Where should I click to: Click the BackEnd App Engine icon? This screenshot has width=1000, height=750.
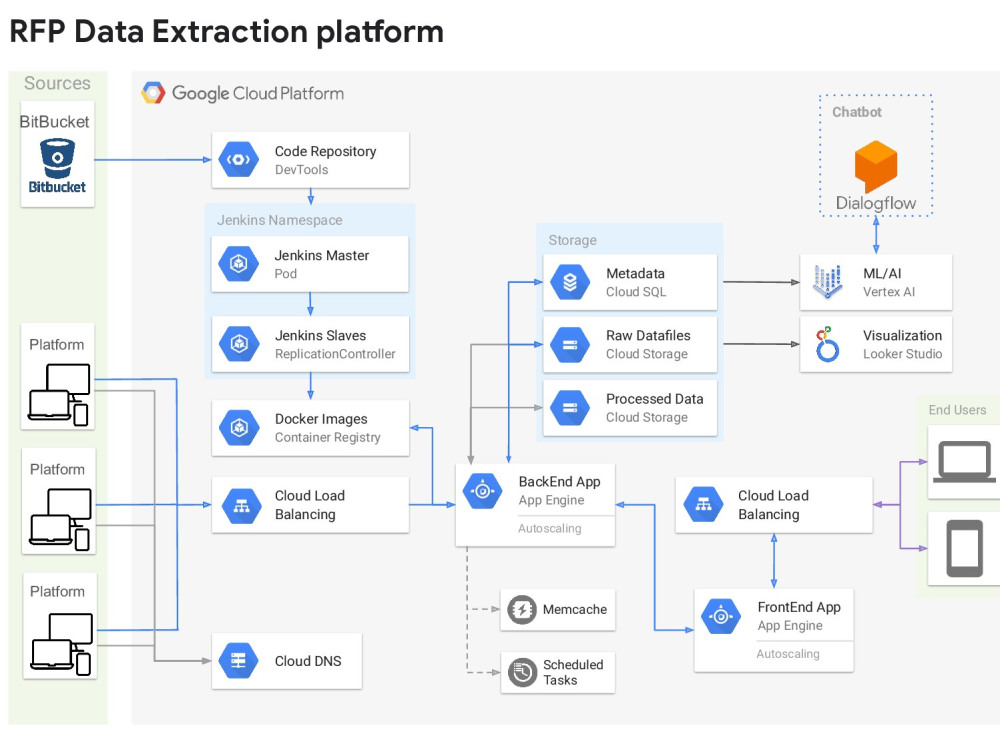pyautogui.click(x=482, y=490)
